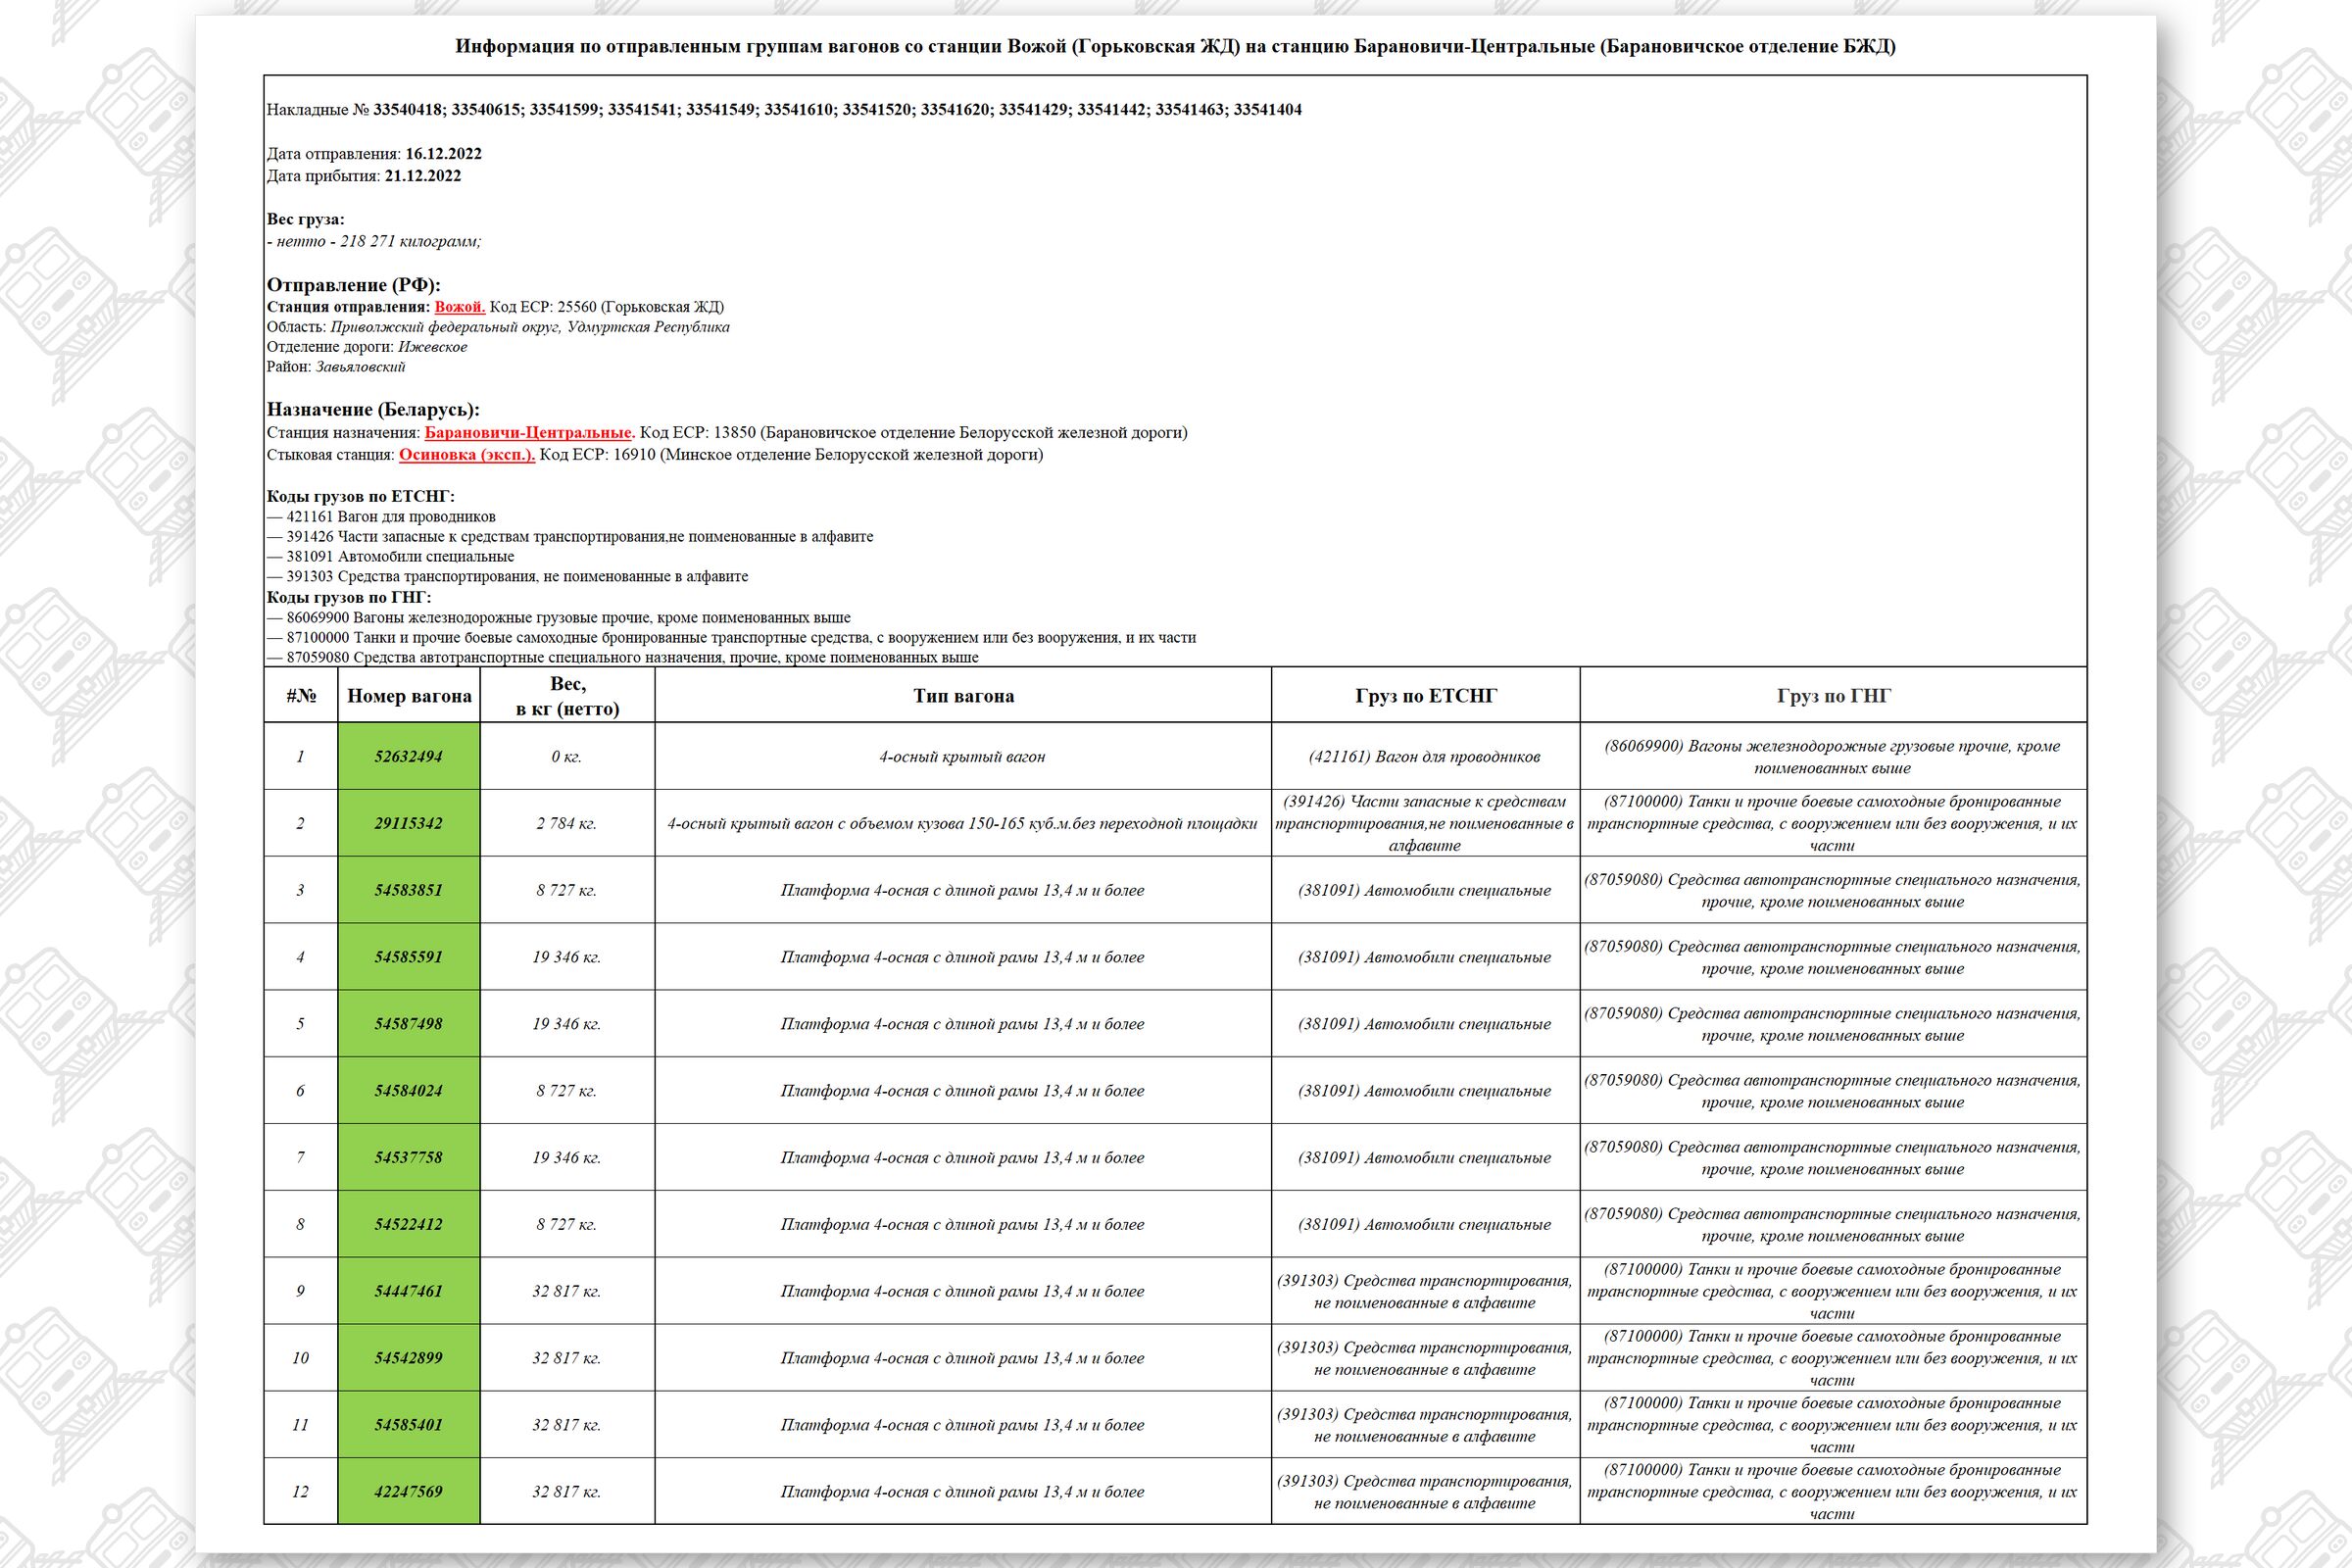Click wagon number 42247569 in last row
This screenshot has height=1568, width=2352.
pos(408,1492)
